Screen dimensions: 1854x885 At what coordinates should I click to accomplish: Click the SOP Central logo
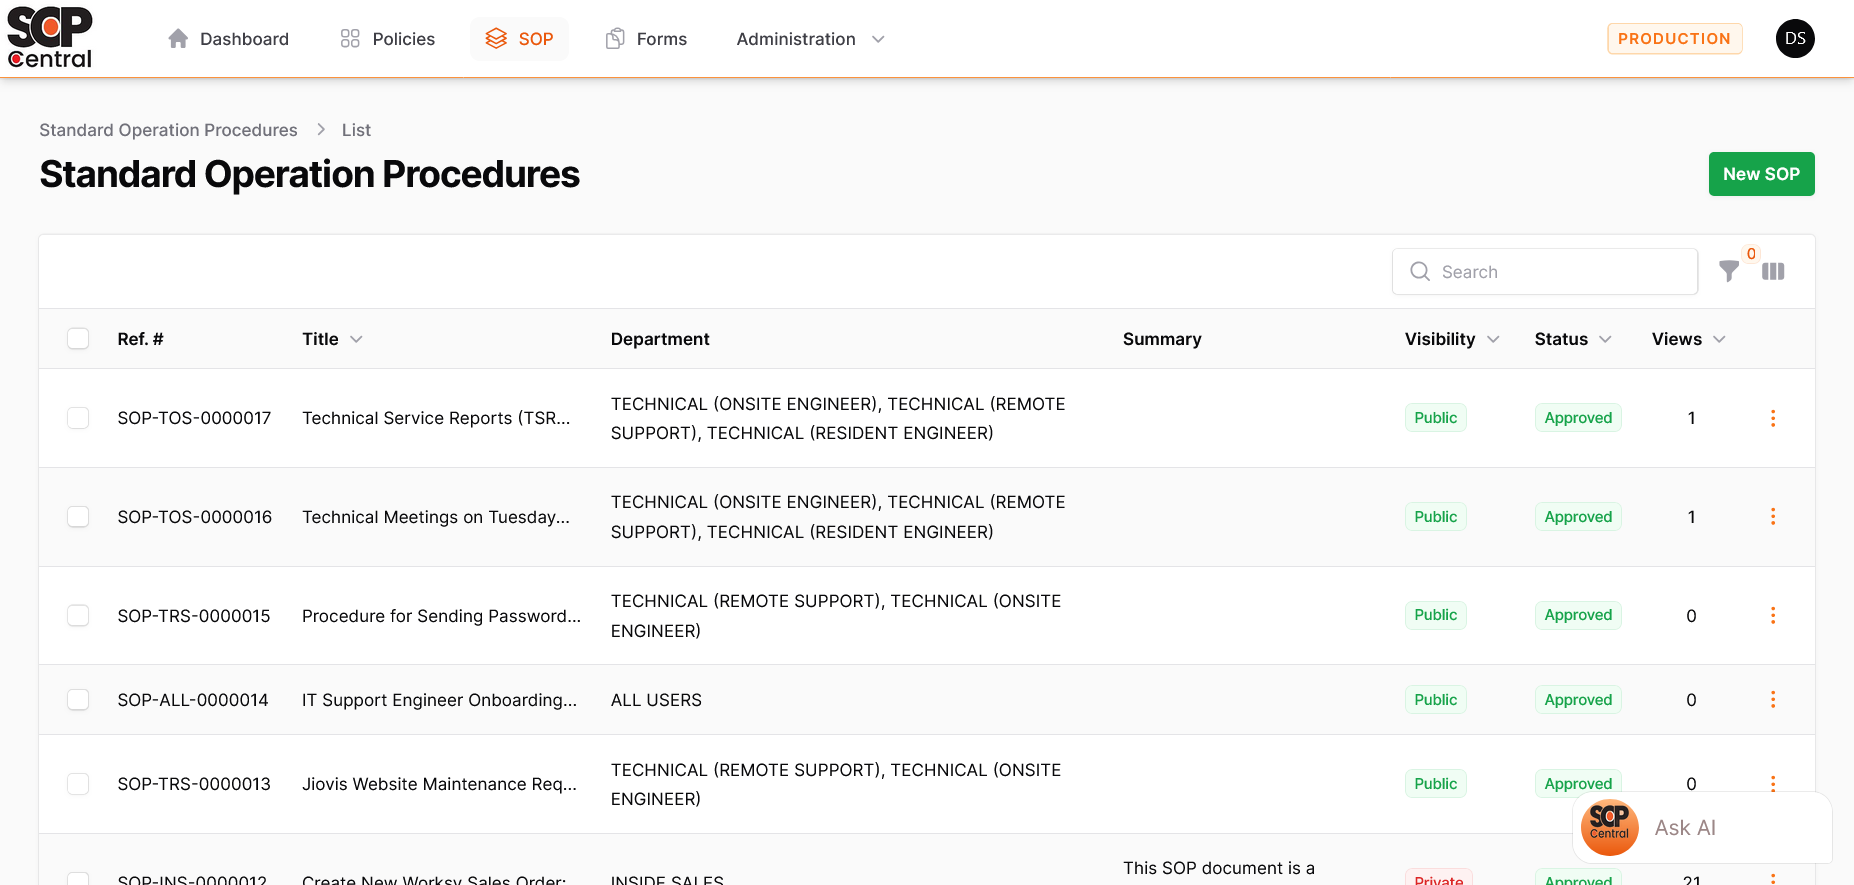[x=50, y=38]
